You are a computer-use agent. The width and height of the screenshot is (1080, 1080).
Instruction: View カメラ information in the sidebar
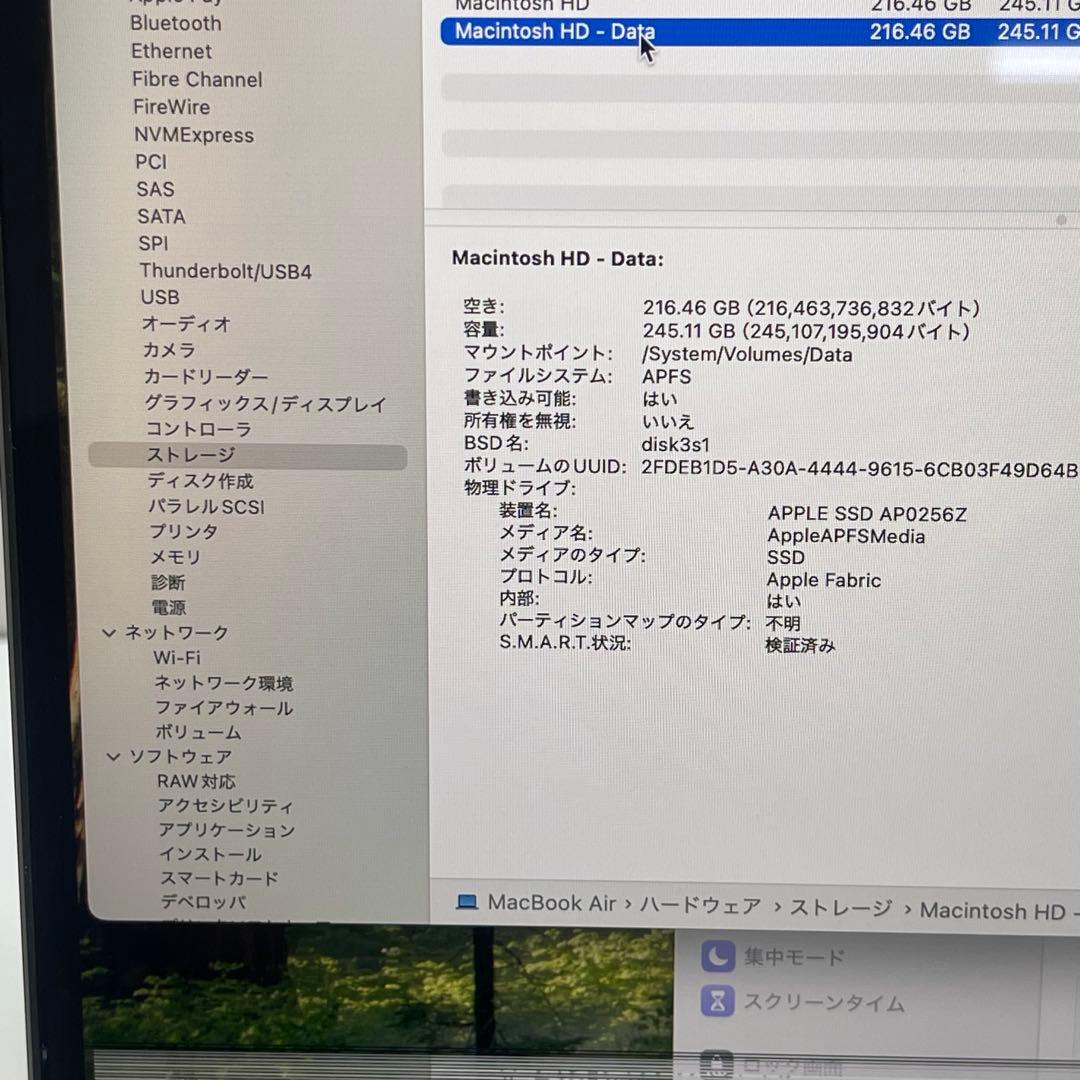(x=169, y=351)
